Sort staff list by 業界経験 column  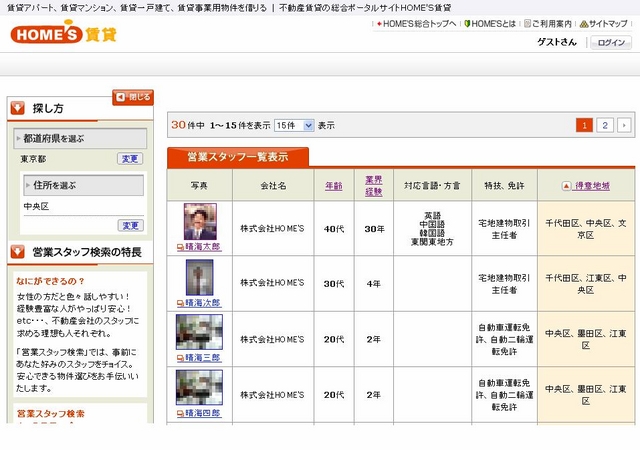point(373,186)
